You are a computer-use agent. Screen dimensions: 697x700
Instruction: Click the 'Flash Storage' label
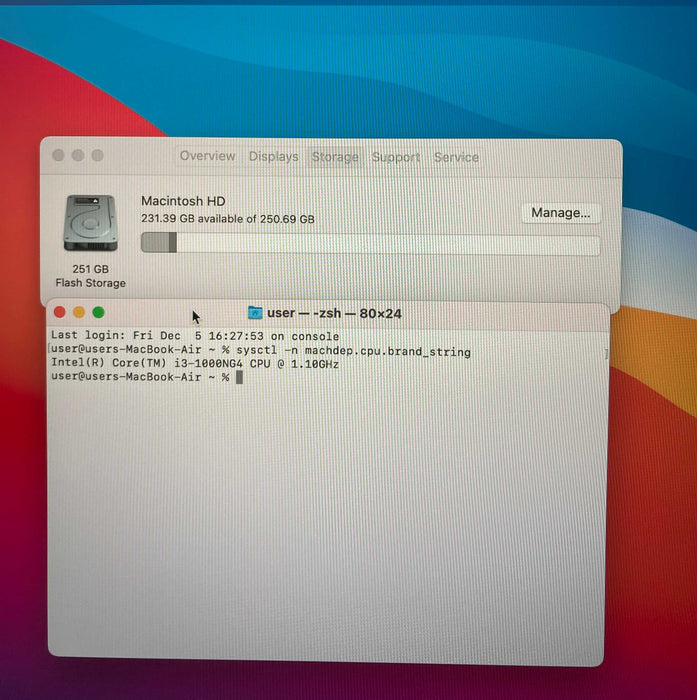click(91, 283)
